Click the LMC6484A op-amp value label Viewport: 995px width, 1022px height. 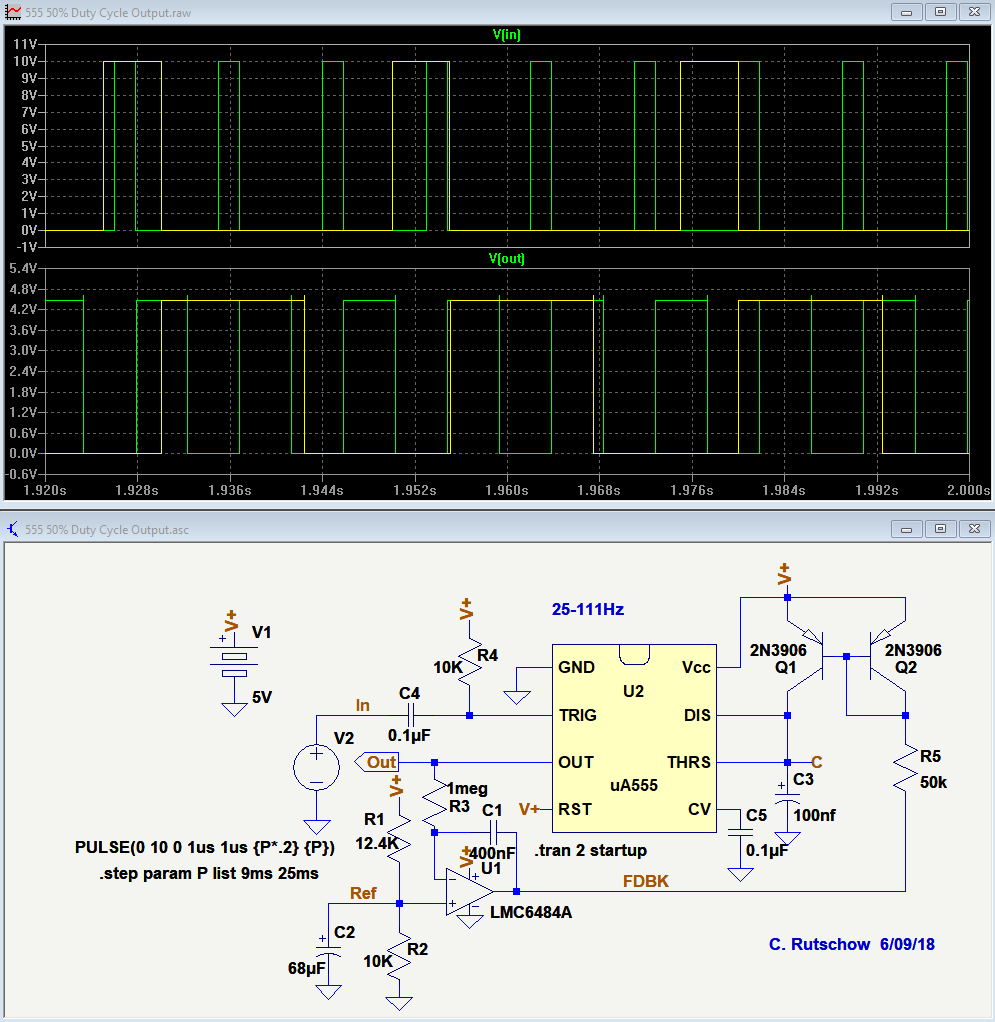click(x=531, y=912)
